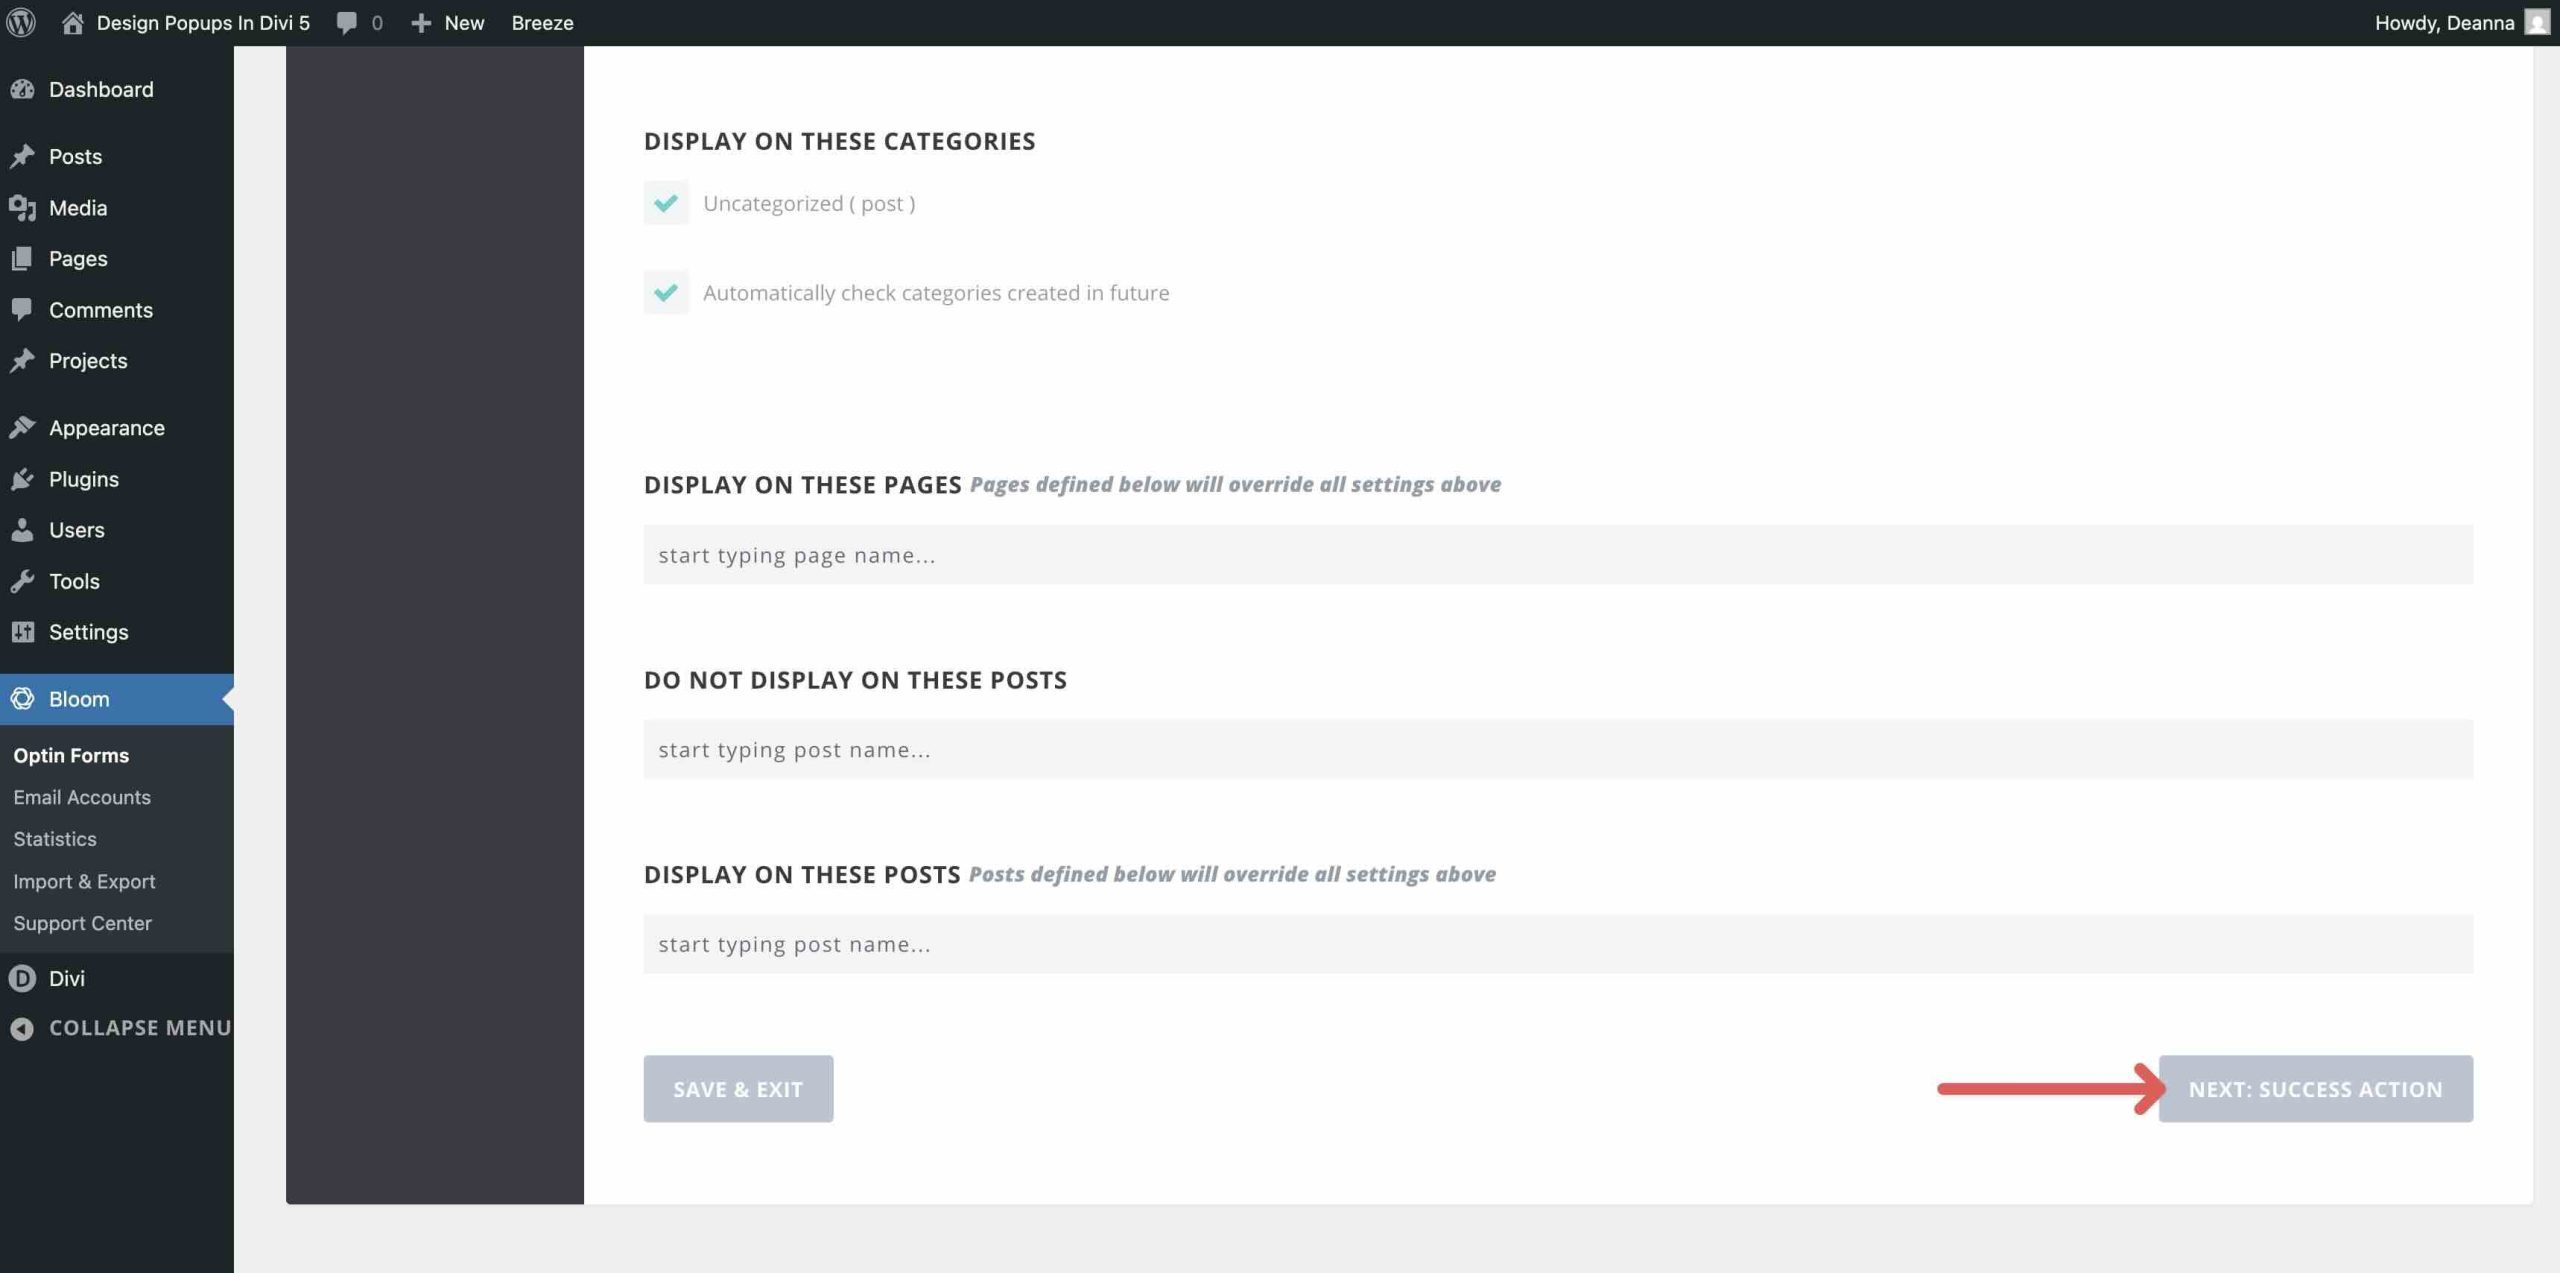2560x1273 pixels.
Task: Click Next: Success Action button
Action: coord(2315,1088)
